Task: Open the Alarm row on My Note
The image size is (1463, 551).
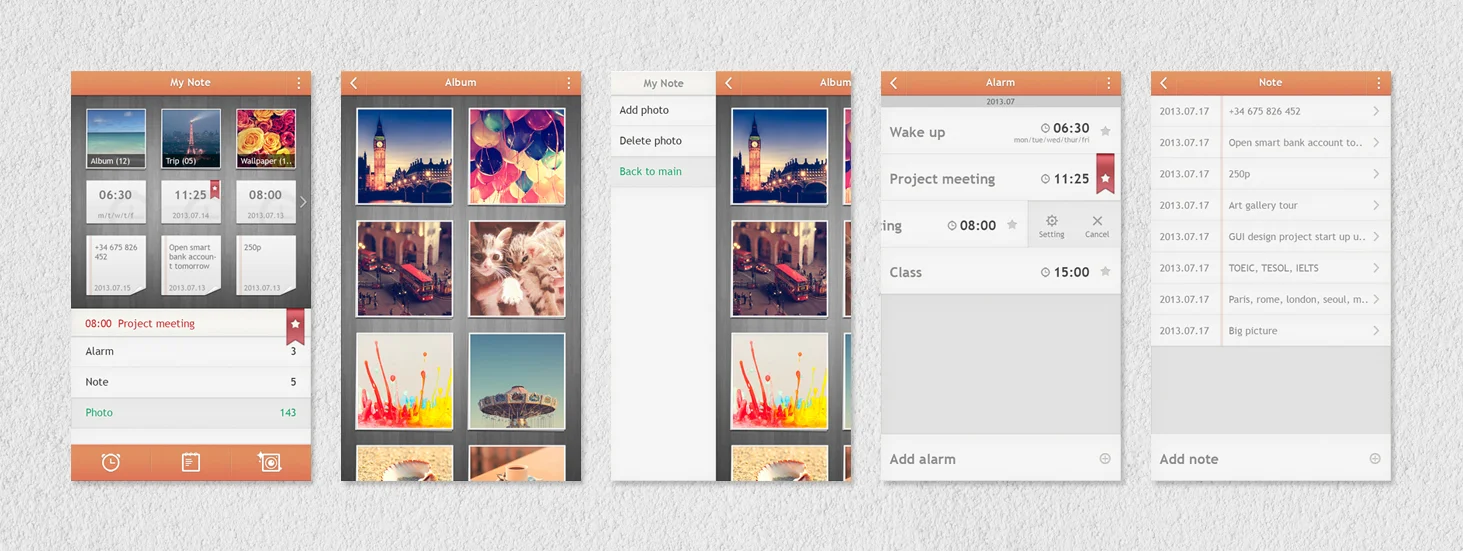Action: pos(191,352)
